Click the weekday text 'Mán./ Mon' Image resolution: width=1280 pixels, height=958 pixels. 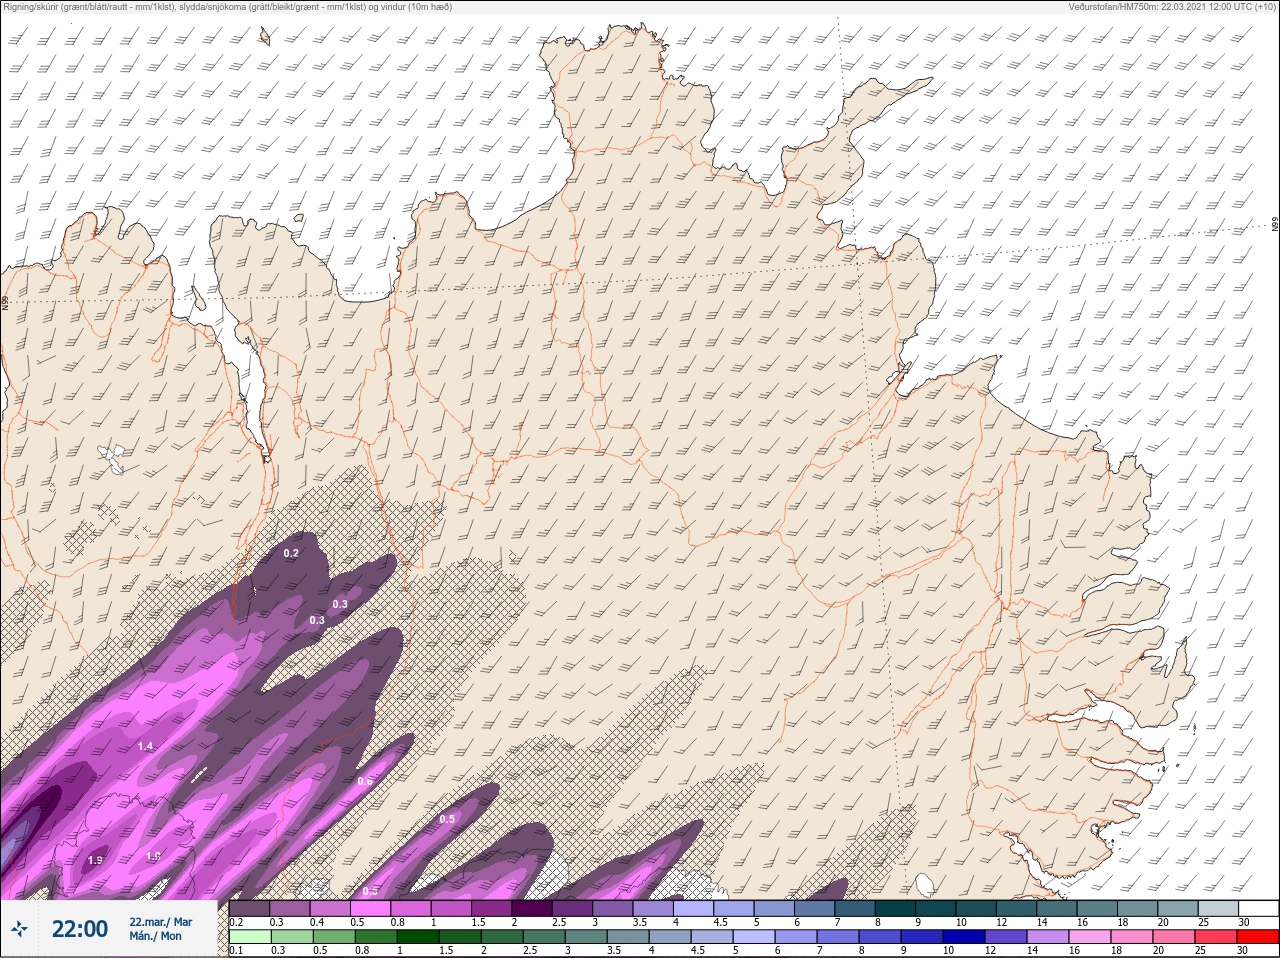[x=156, y=936]
